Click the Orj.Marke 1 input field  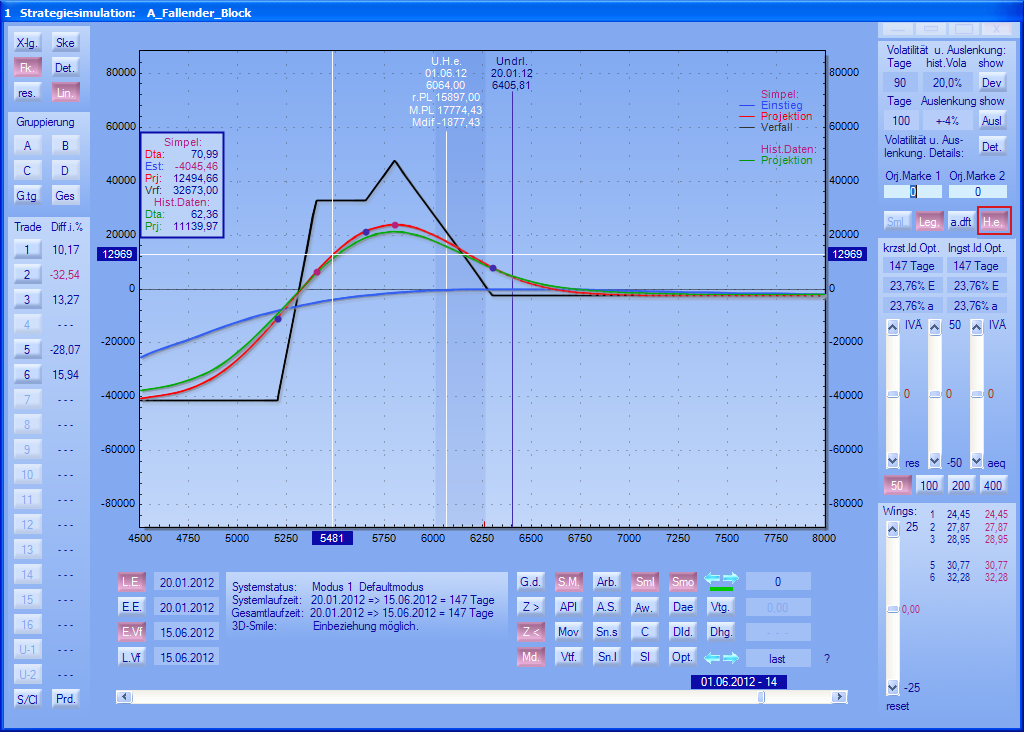912,192
